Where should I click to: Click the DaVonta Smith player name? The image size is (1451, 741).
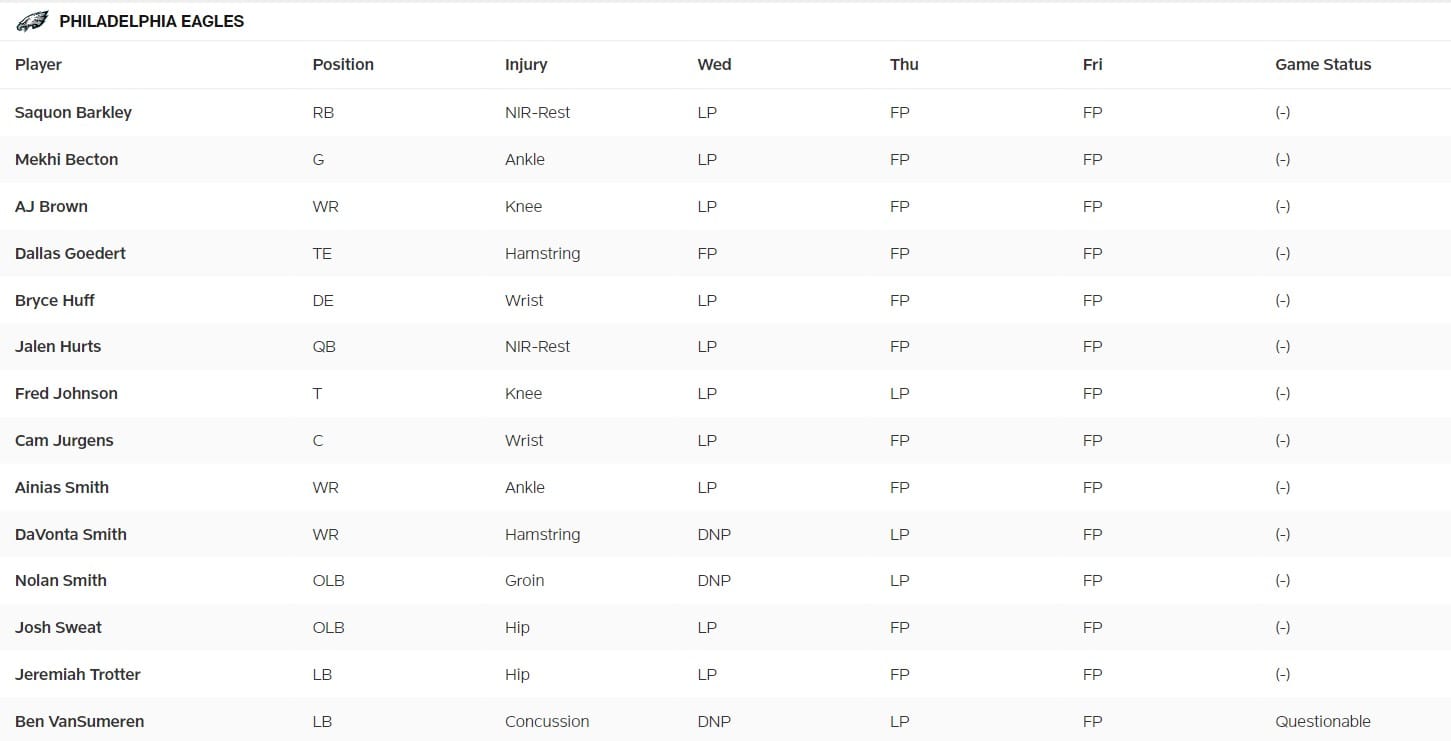(70, 535)
